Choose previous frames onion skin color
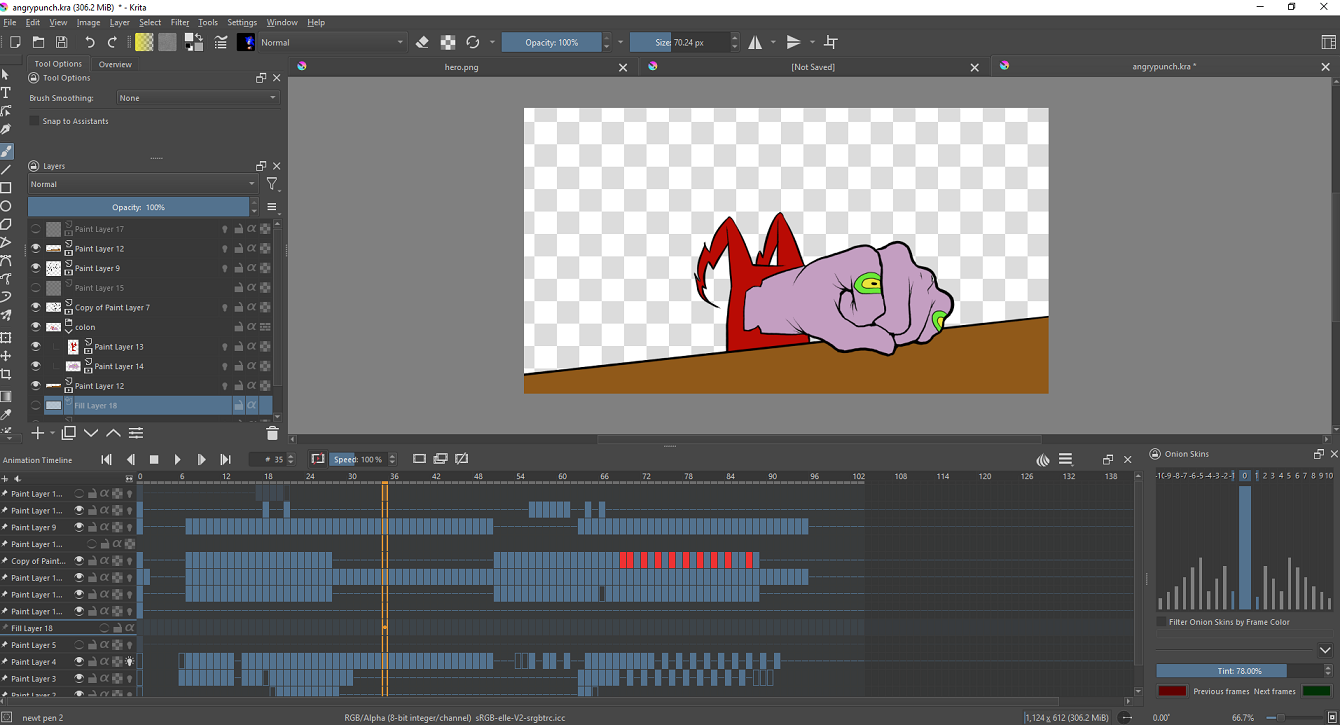 1172,691
